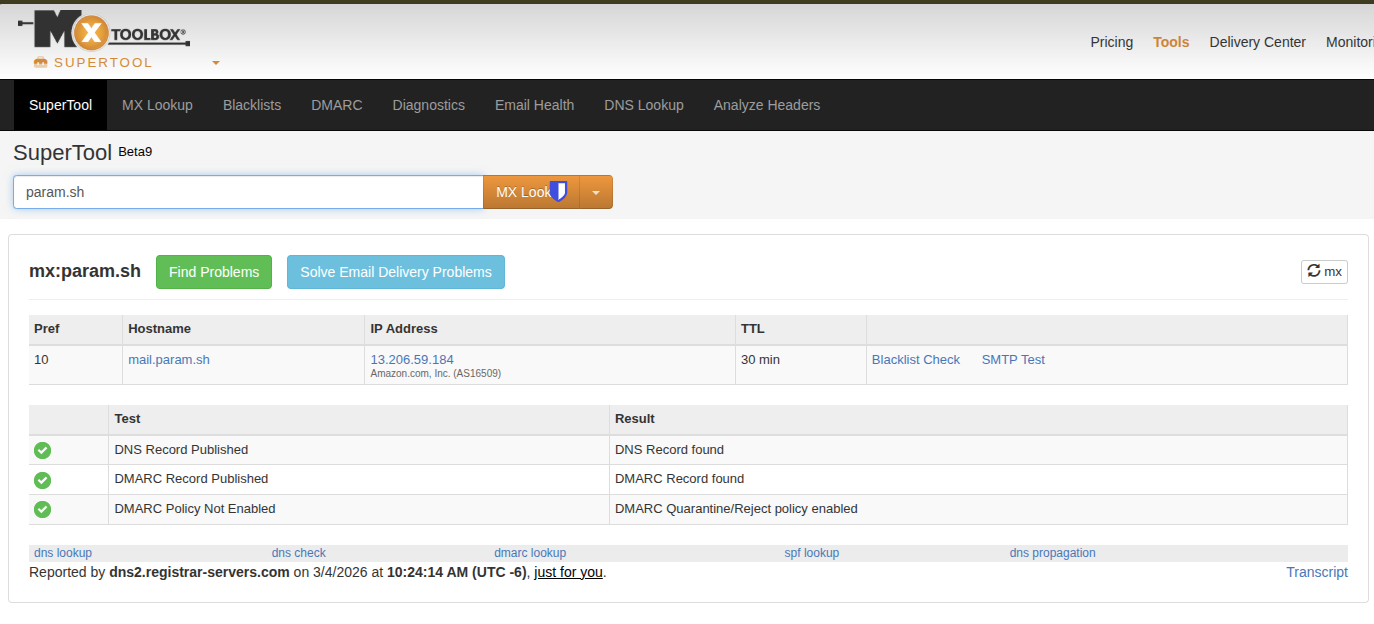Run the Blacklist Check link

(915, 360)
